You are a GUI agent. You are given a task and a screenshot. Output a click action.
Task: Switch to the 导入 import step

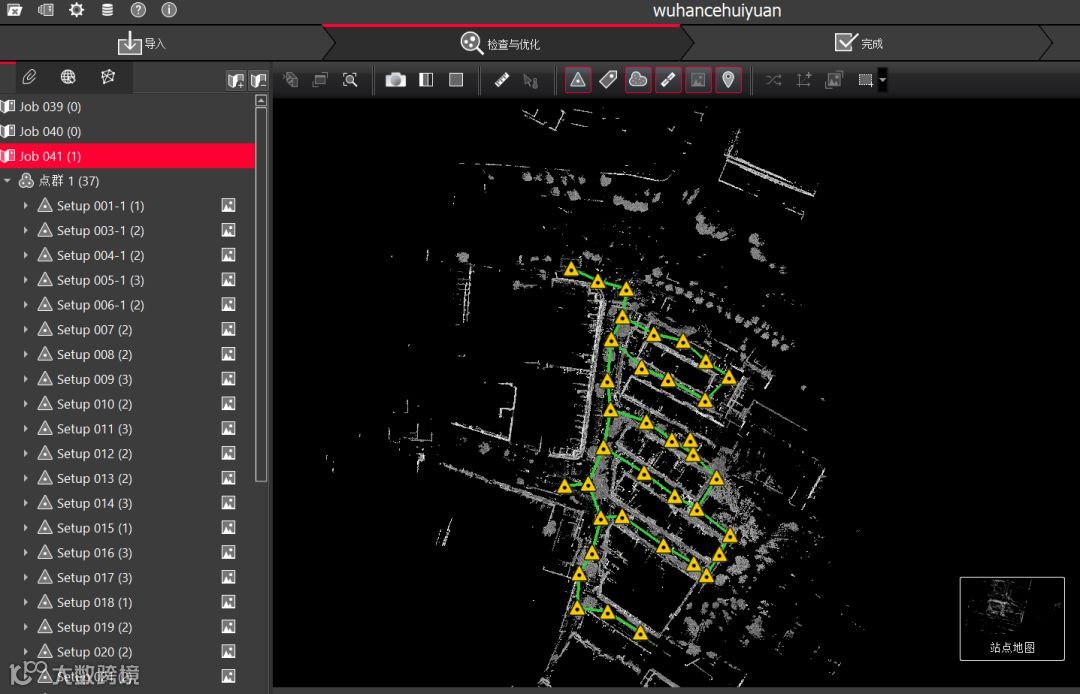pos(142,43)
